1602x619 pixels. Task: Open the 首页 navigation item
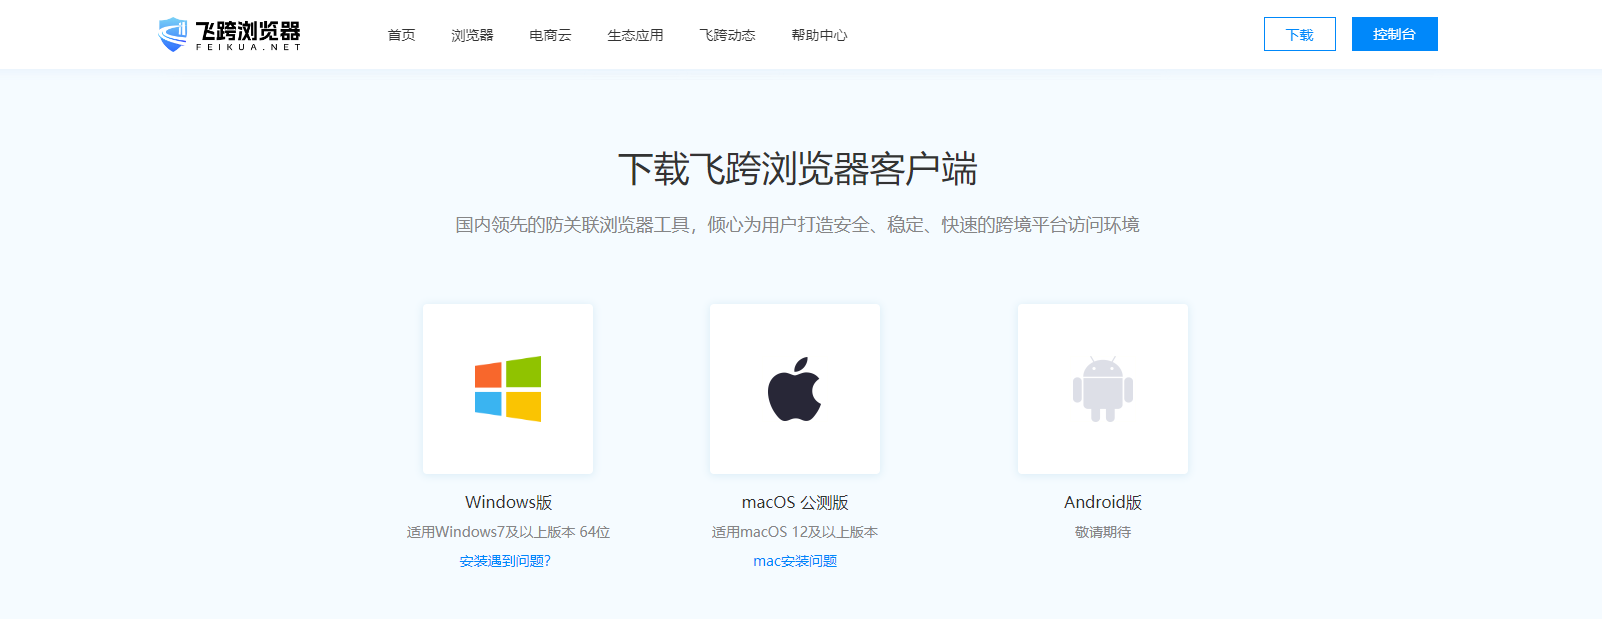click(x=401, y=35)
